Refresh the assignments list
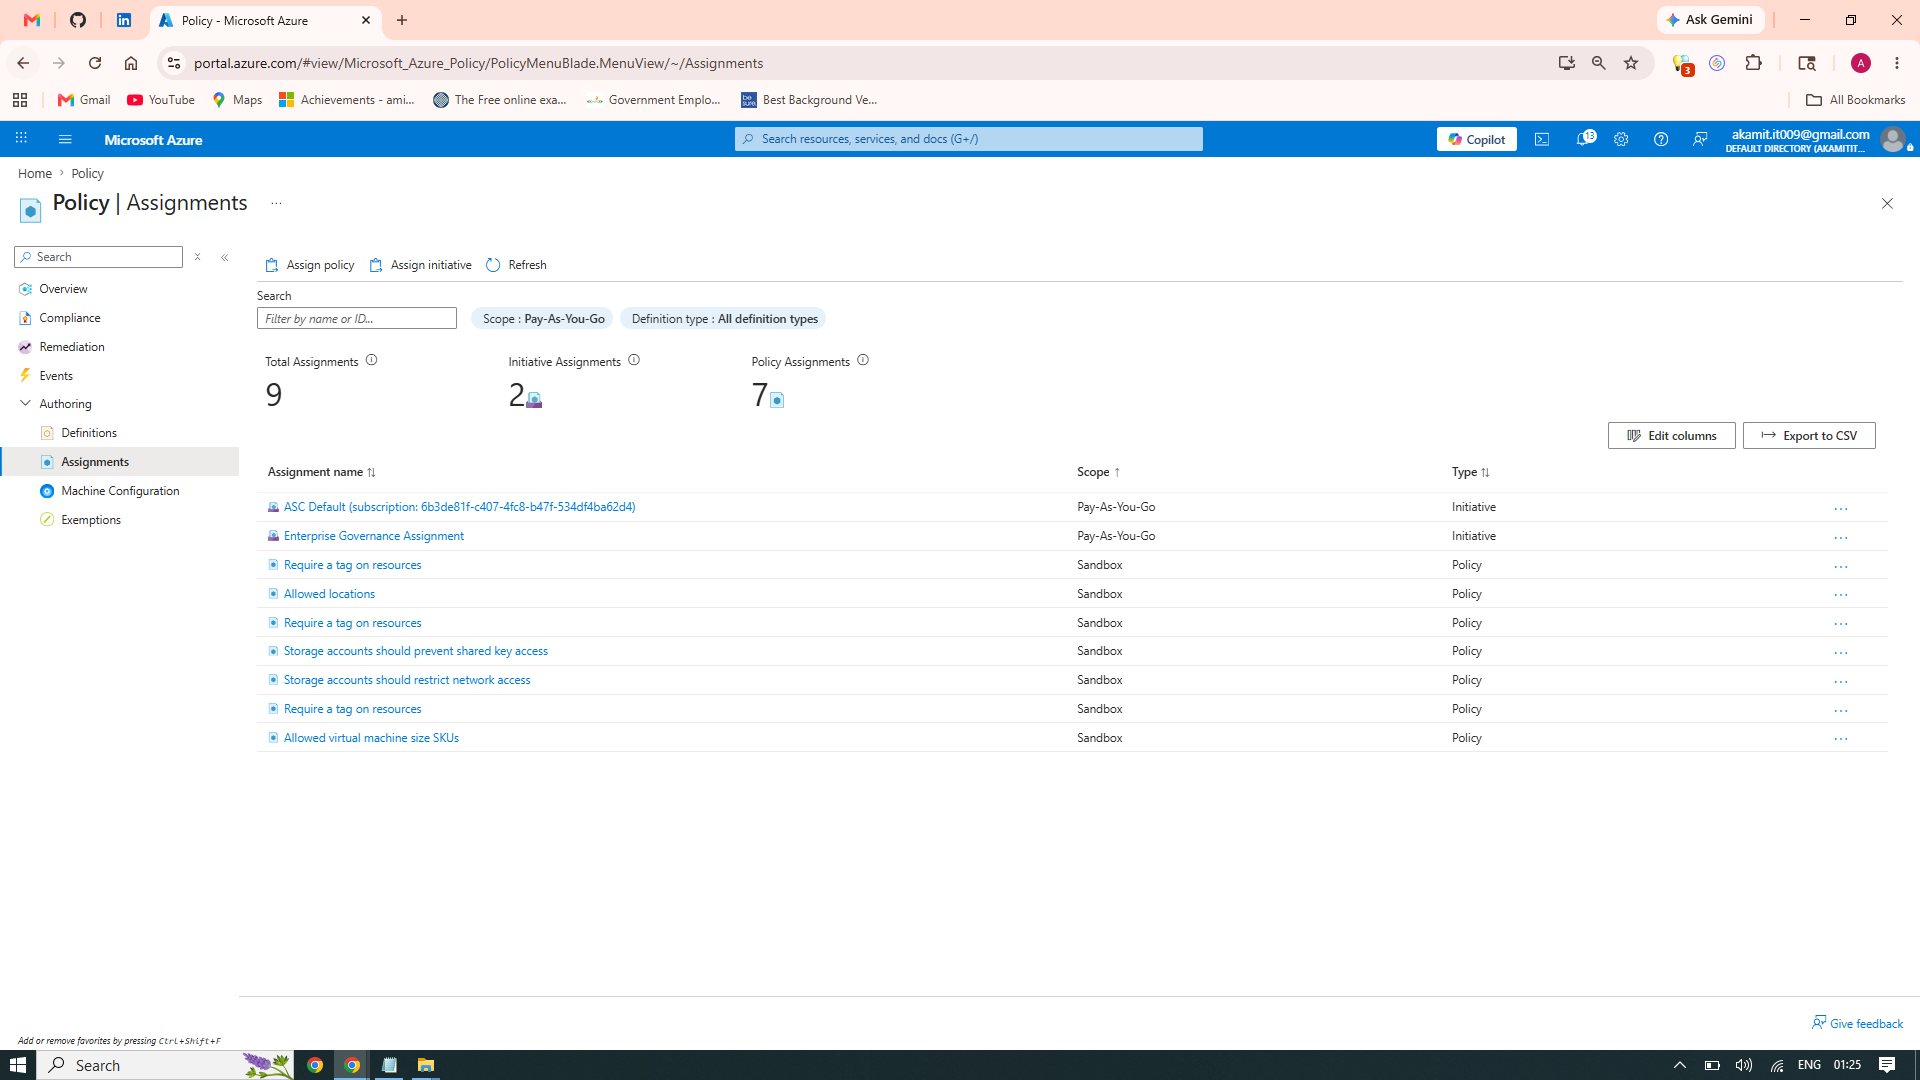Image resolution: width=1920 pixels, height=1080 pixels. point(516,265)
